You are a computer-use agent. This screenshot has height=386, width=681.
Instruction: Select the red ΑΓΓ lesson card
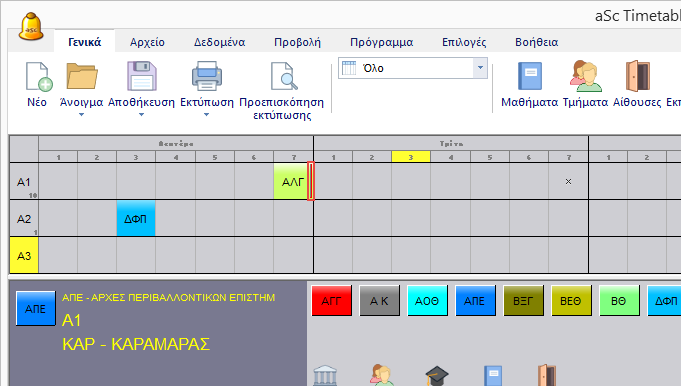click(331, 300)
